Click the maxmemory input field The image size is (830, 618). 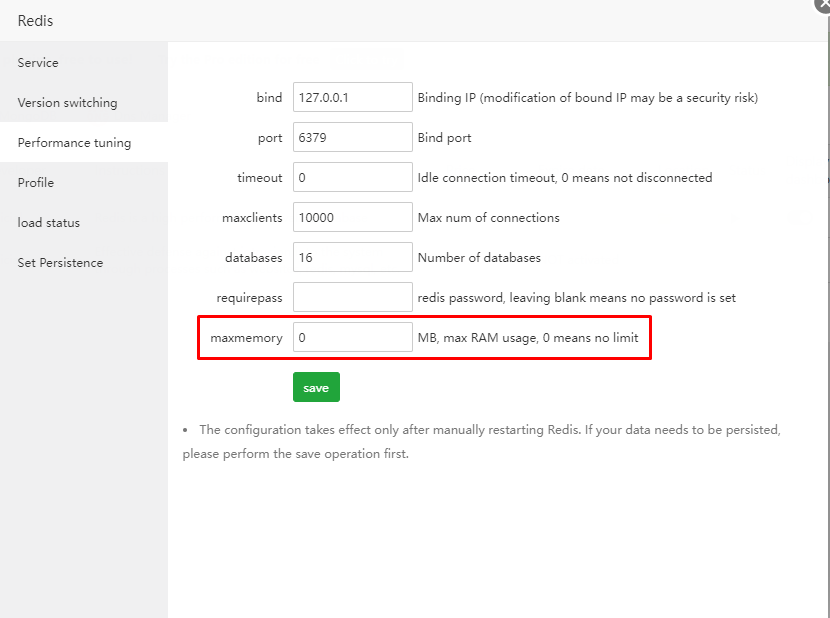352,337
